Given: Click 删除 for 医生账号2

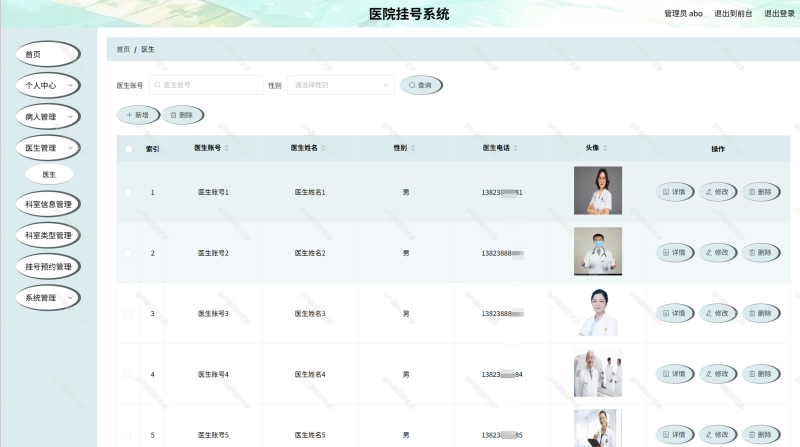Looking at the screenshot, I should click(x=761, y=253).
